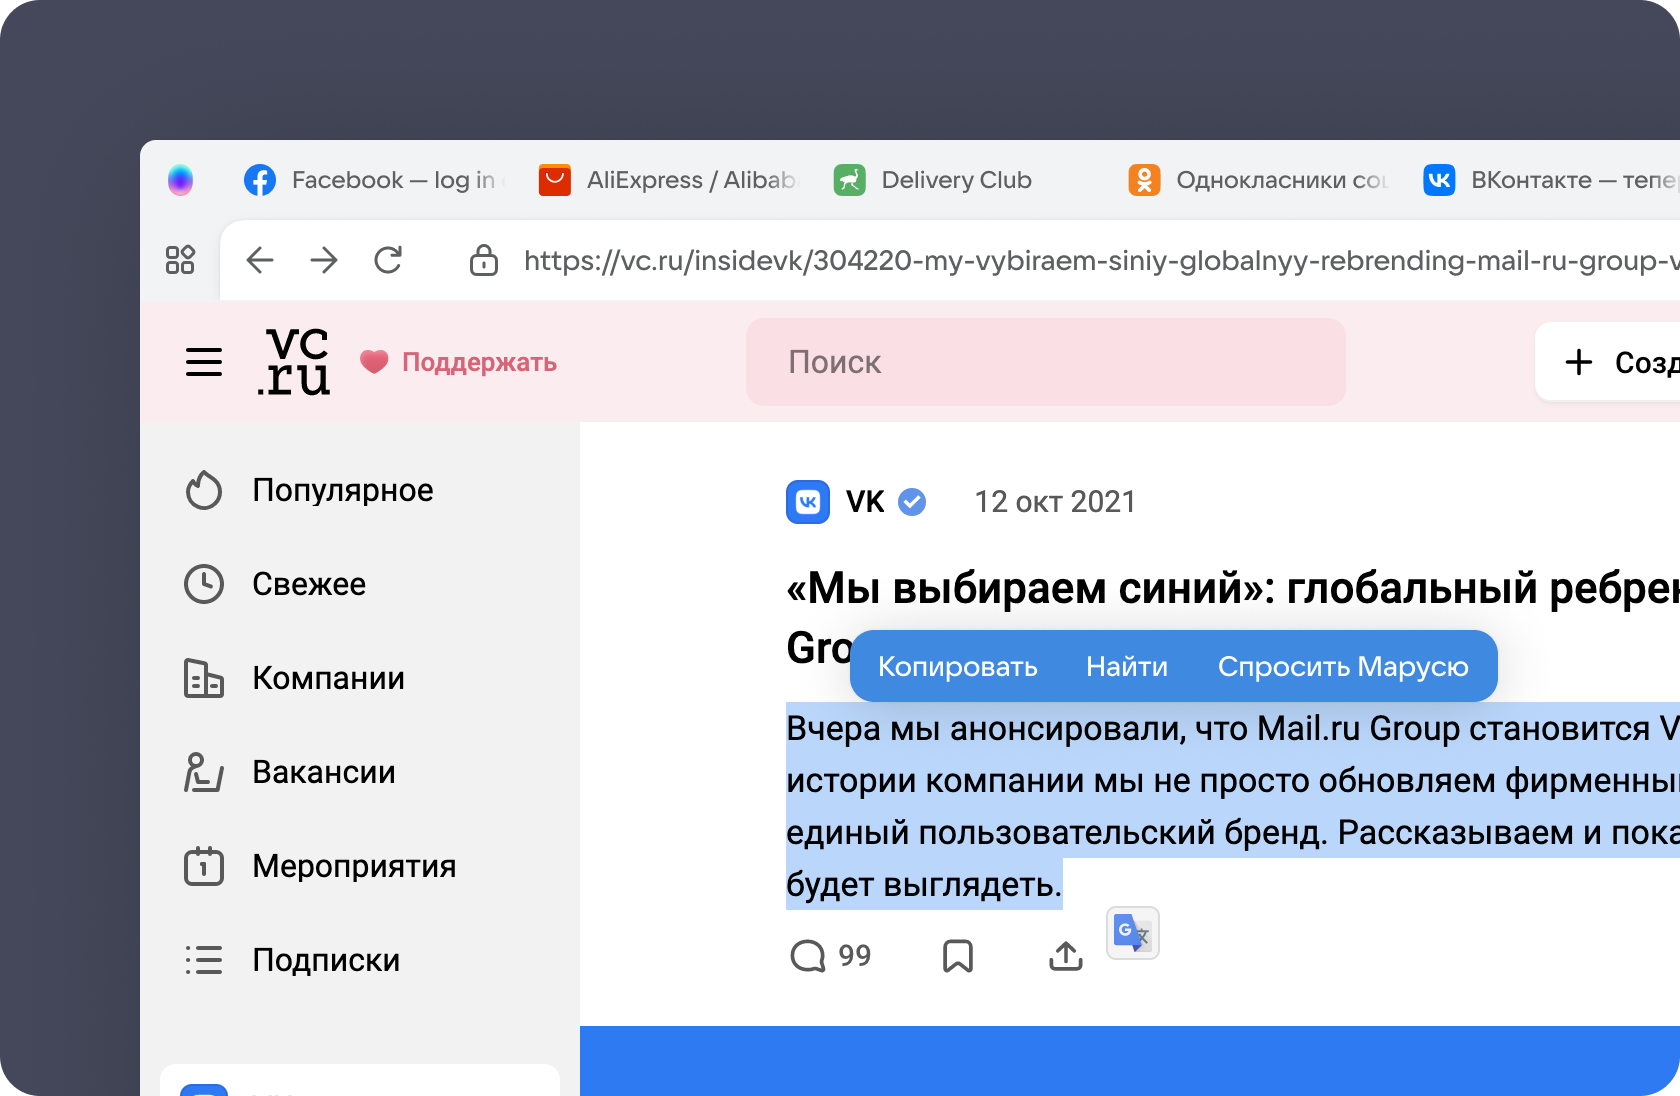Reload the page
This screenshot has width=1680, height=1096.
point(388,260)
